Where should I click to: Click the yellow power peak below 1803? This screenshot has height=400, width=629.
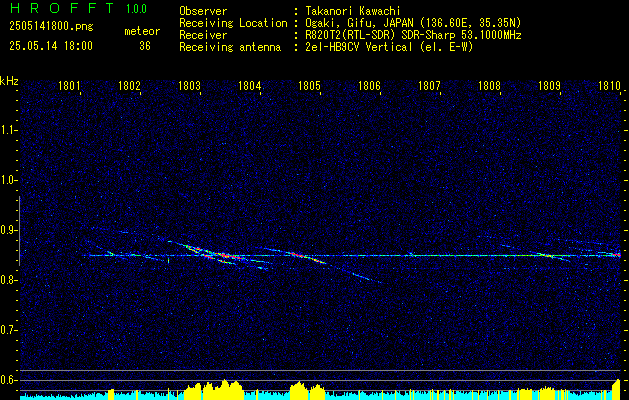click(214, 390)
